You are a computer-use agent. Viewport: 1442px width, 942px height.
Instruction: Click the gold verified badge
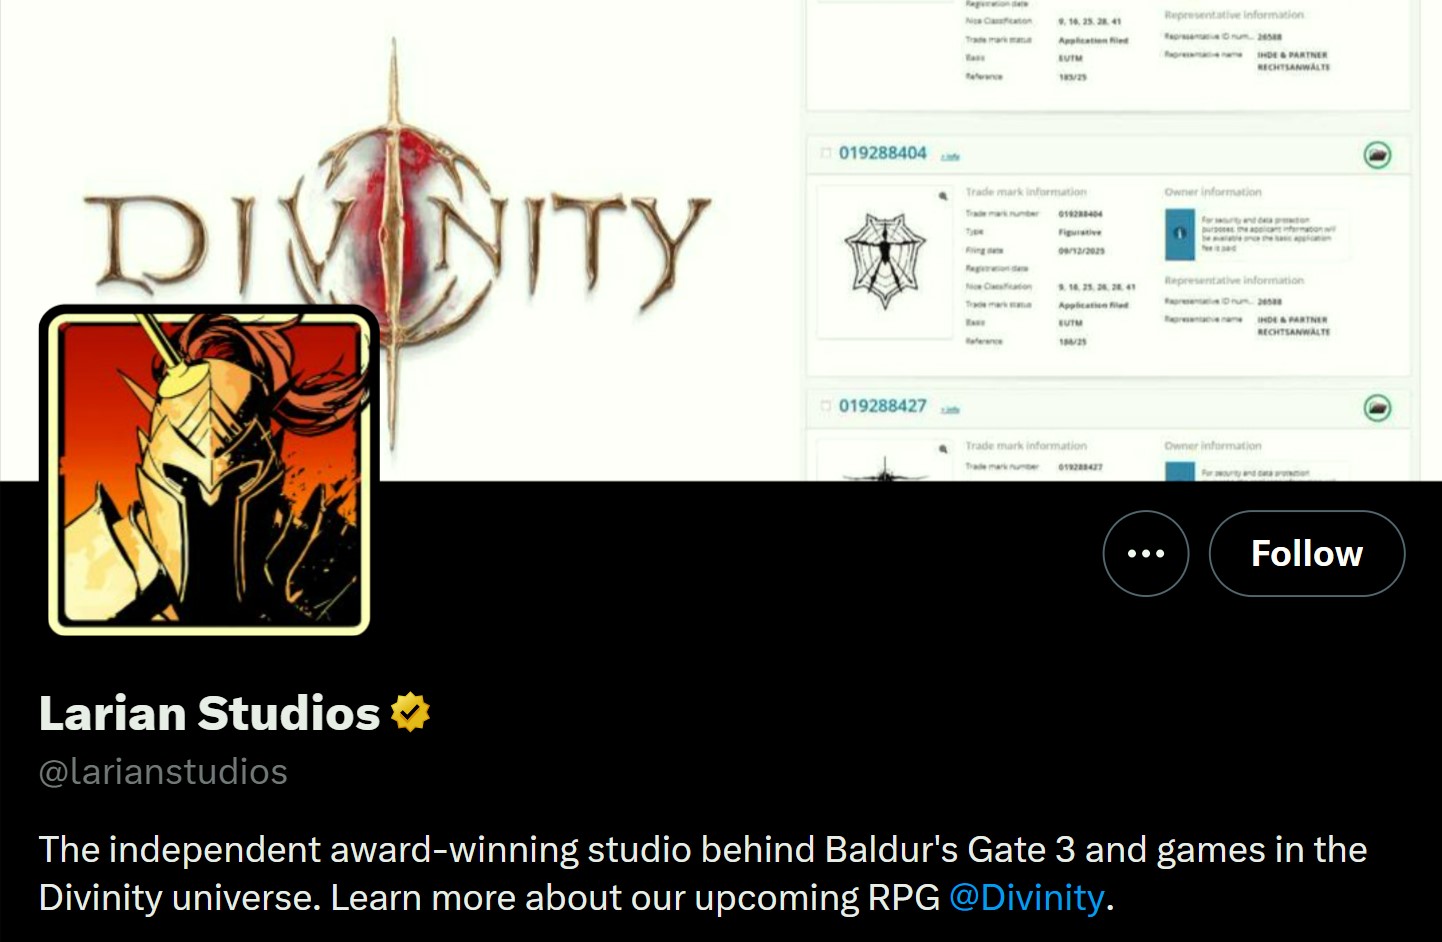pyautogui.click(x=410, y=713)
